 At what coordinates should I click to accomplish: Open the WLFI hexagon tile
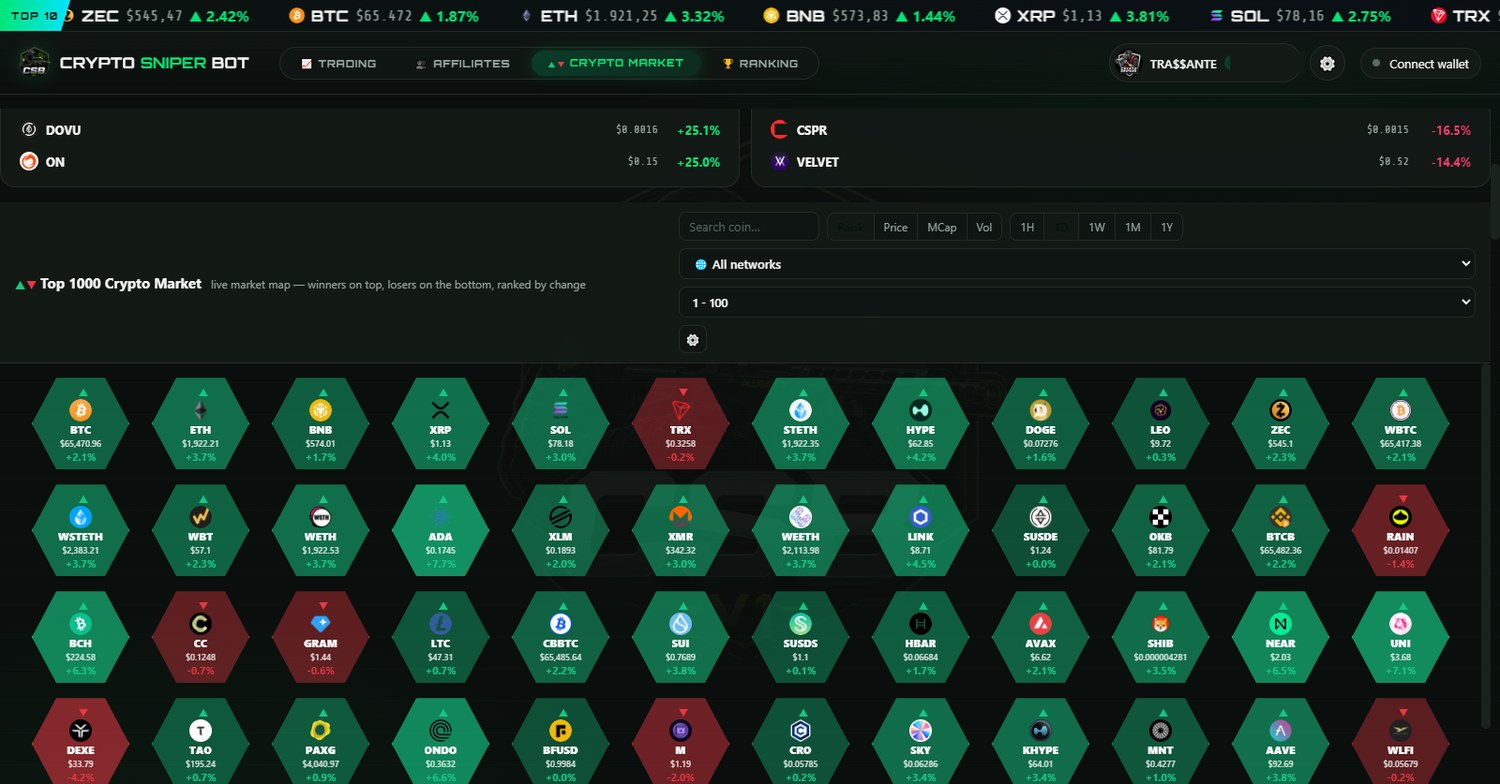point(1400,741)
